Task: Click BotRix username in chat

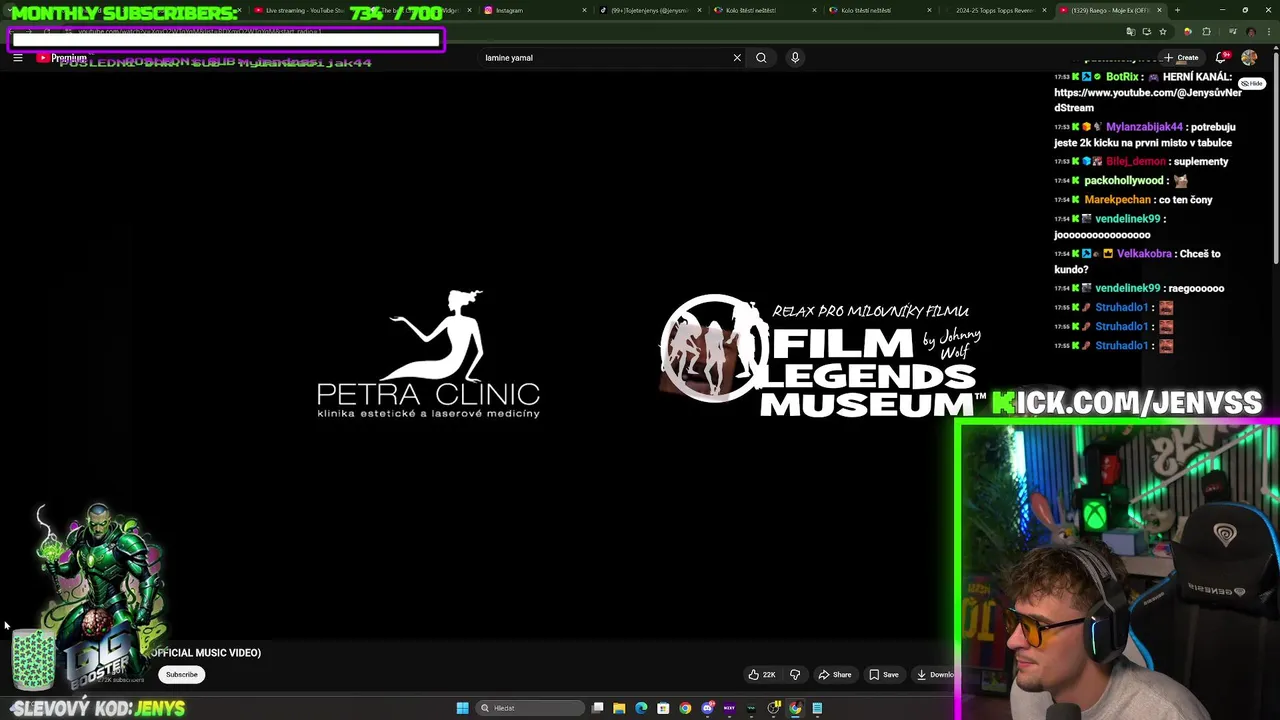Action: coord(1122,77)
